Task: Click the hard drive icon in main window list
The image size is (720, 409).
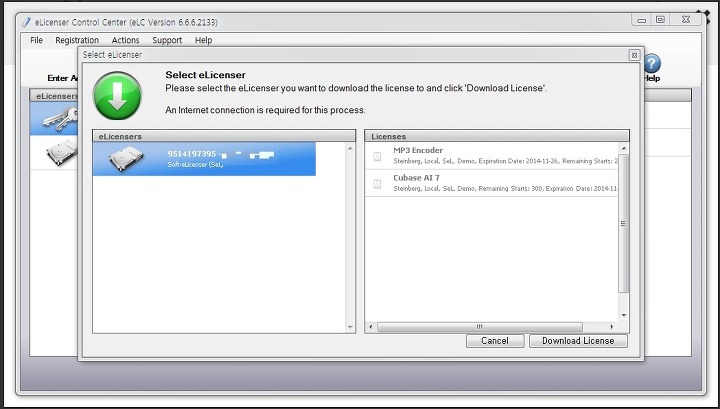Action: (x=62, y=152)
